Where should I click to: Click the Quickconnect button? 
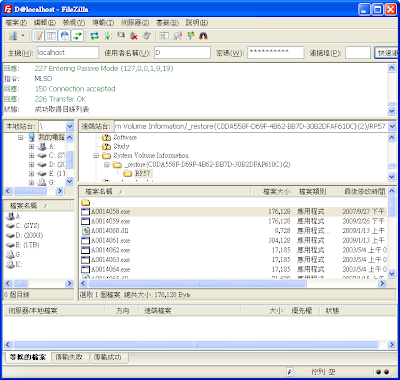pos(387,53)
